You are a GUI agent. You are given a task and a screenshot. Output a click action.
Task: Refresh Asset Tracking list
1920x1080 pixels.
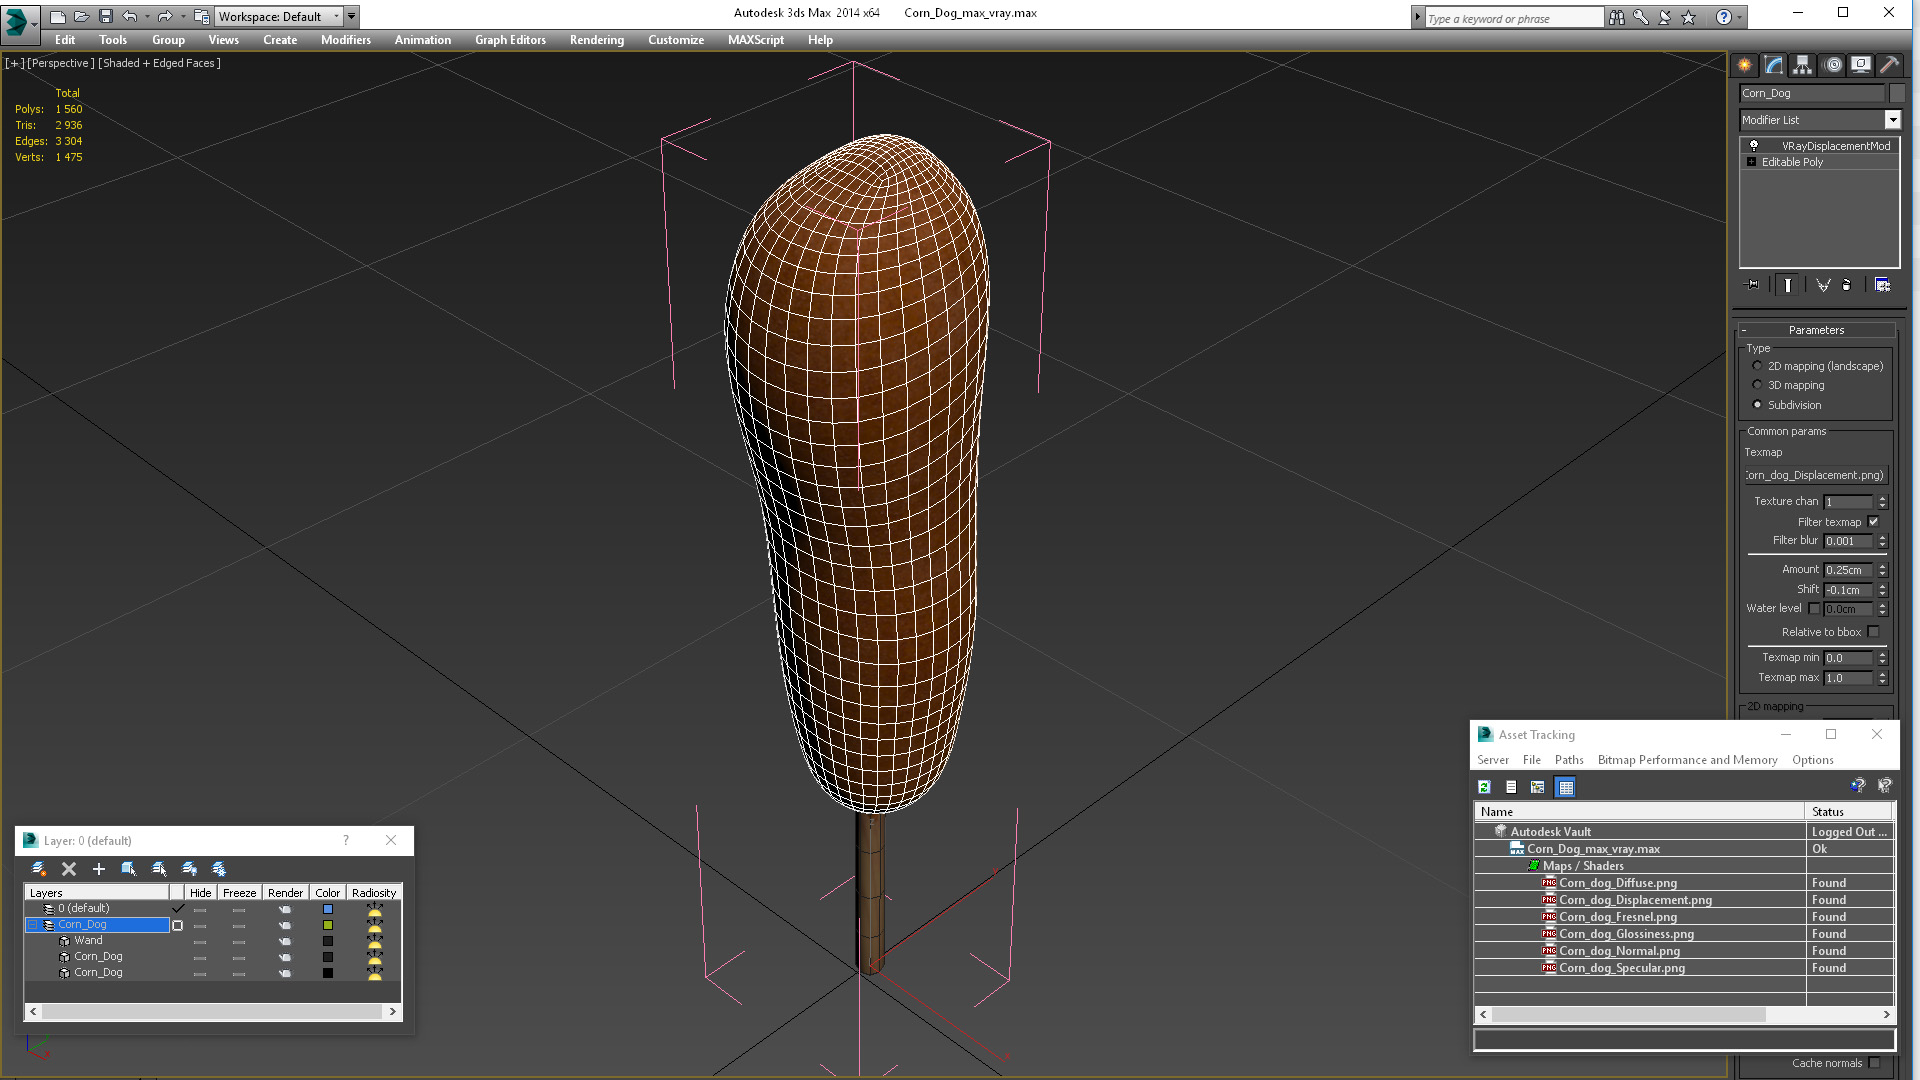(1485, 787)
